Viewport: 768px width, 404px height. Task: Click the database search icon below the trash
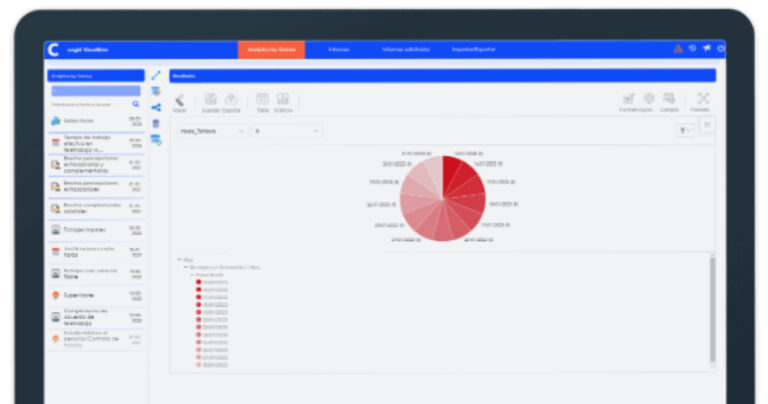pyautogui.click(x=156, y=140)
